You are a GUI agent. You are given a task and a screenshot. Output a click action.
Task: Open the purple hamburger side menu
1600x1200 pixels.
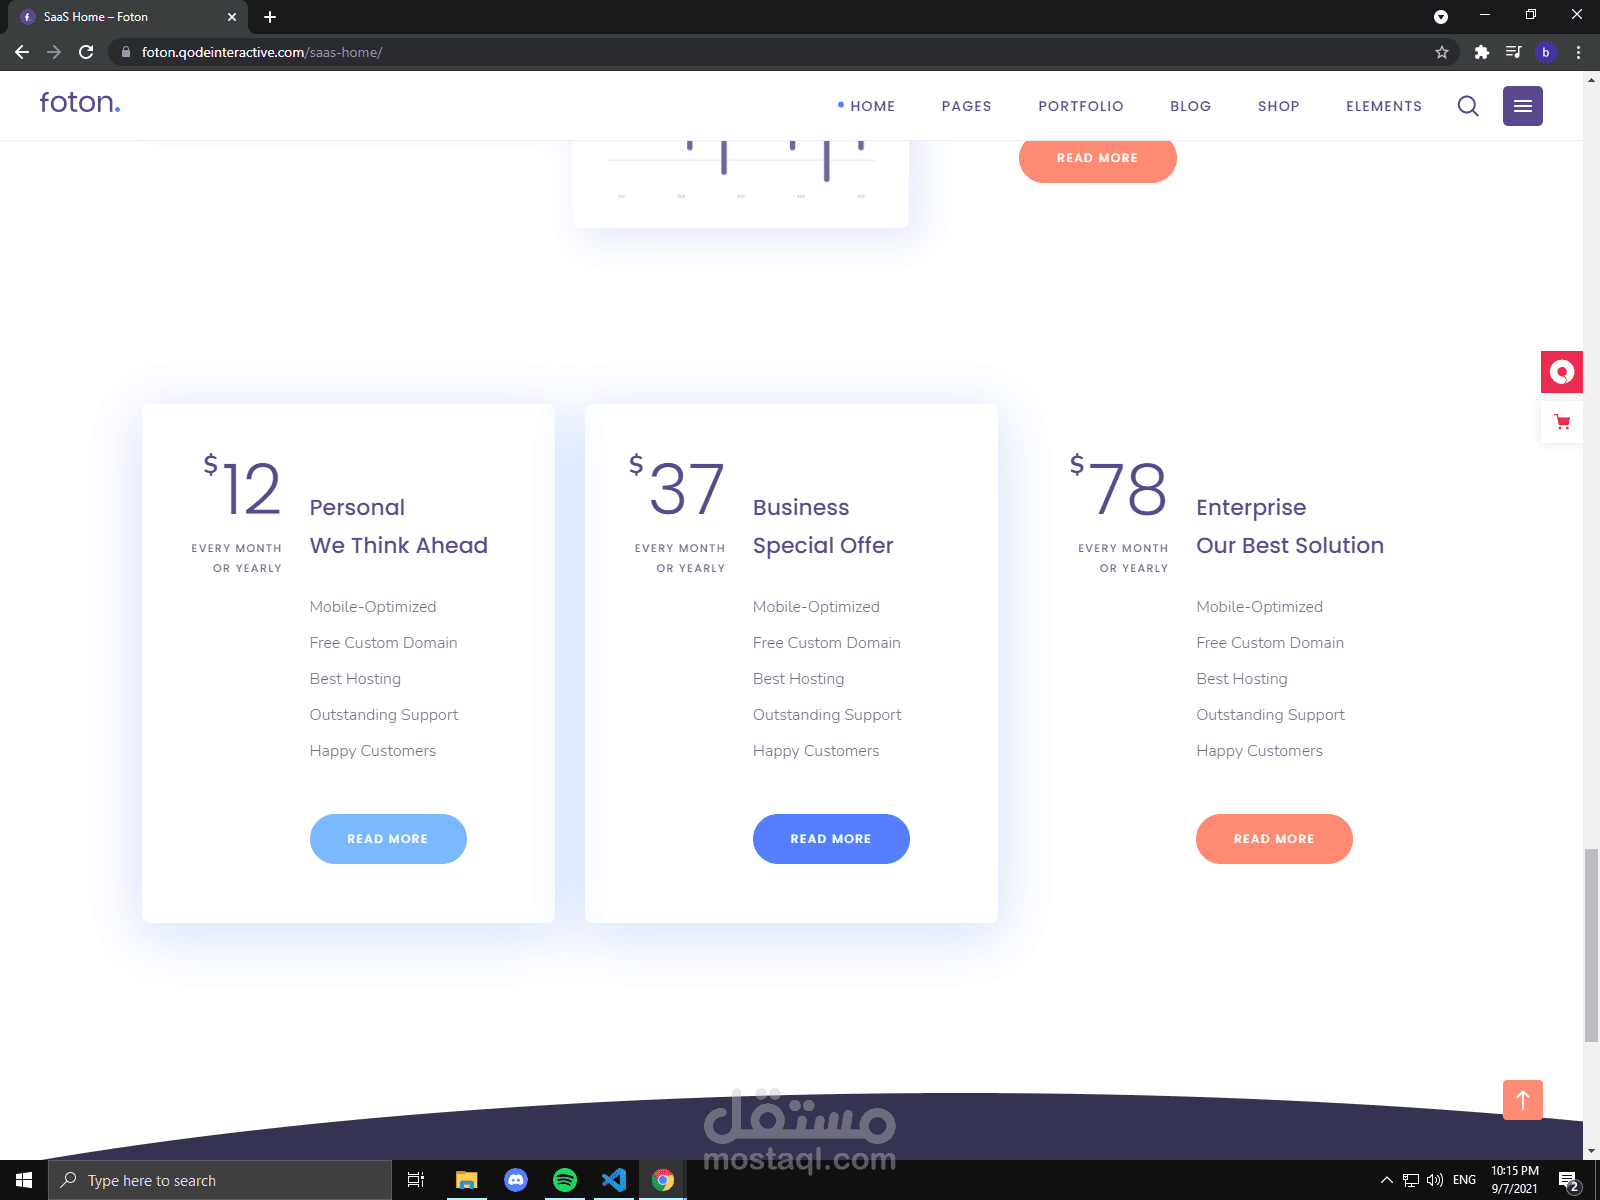1523,106
